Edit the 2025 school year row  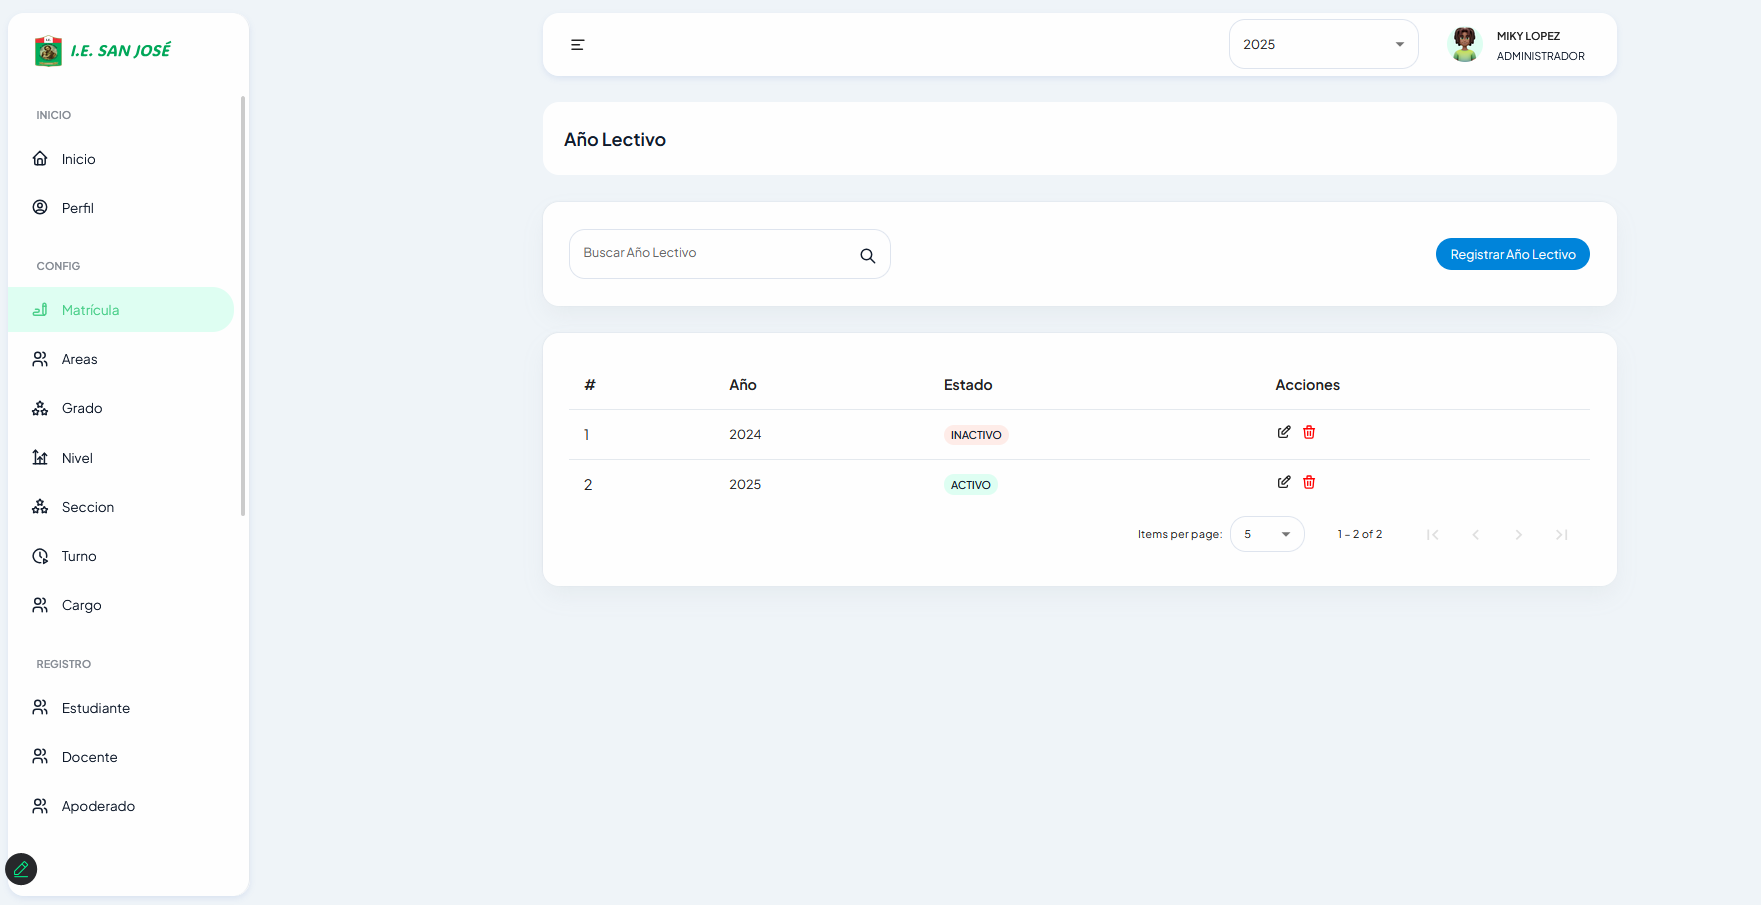pyautogui.click(x=1284, y=482)
